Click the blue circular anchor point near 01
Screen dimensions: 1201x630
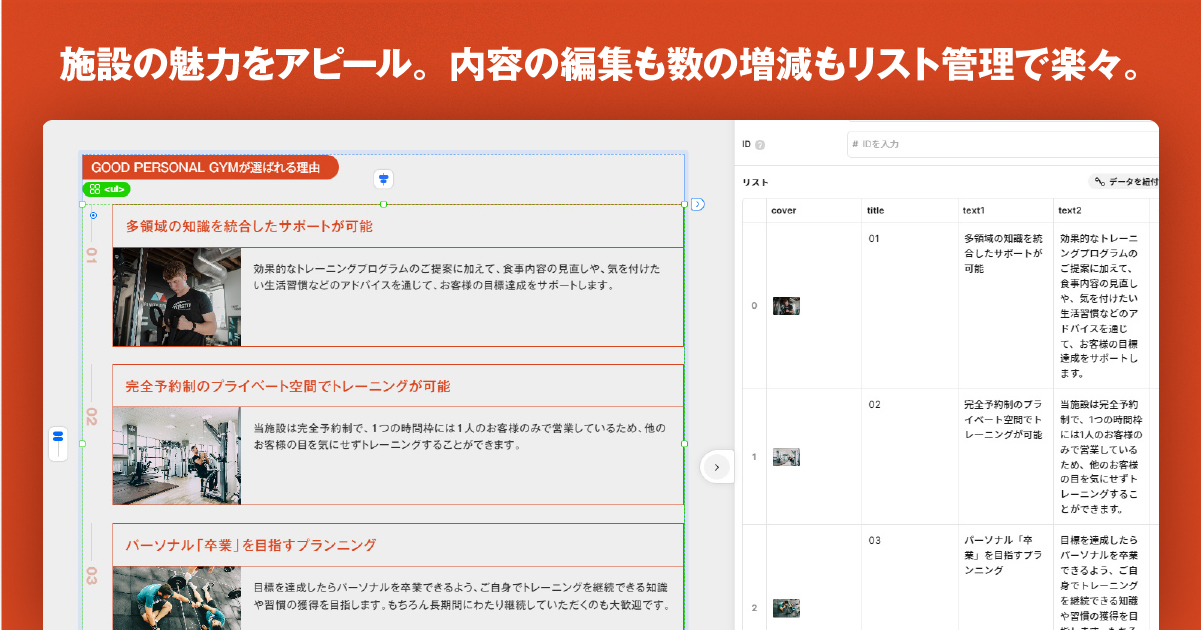click(x=93, y=215)
